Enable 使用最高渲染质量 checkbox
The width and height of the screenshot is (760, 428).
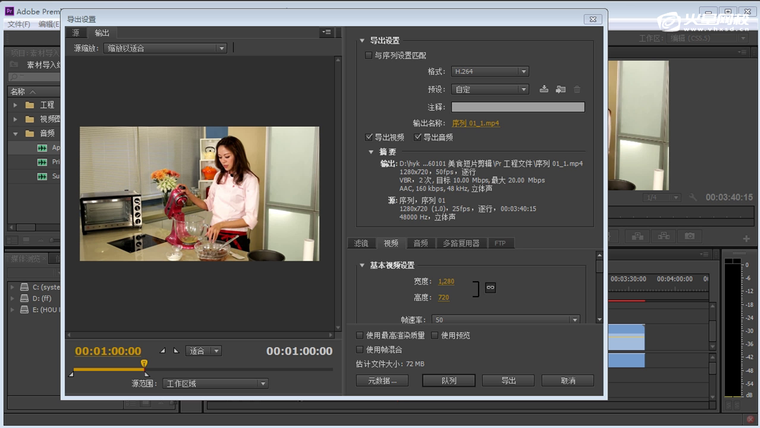click(360, 335)
